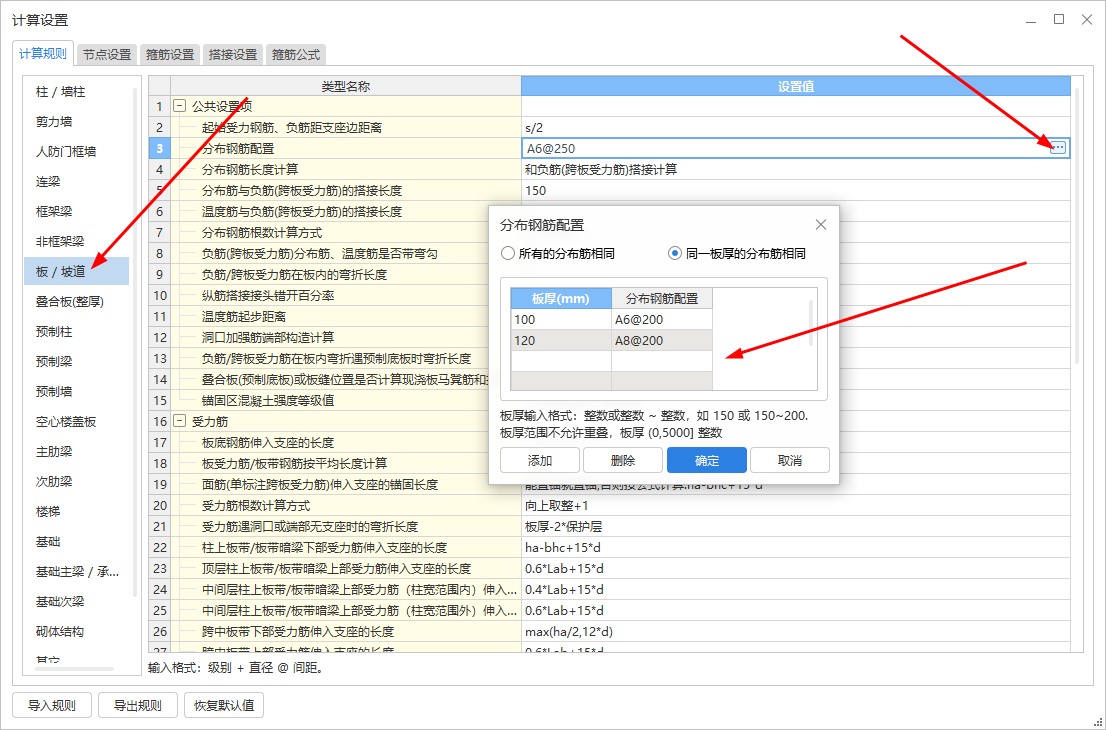Close the 分布钢筋配置 dialog

(x=820, y=225)
